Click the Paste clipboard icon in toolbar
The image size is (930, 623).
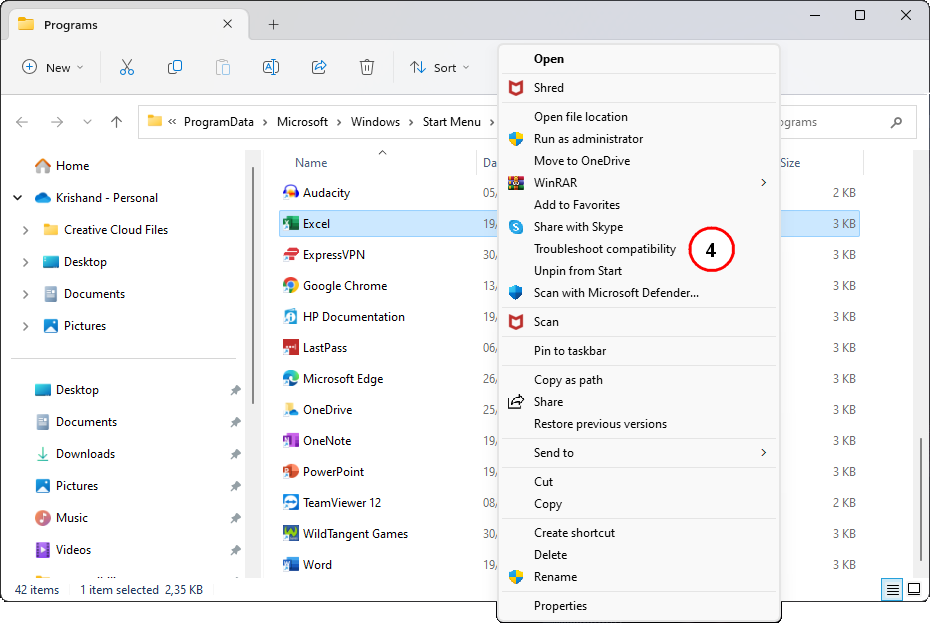click(223, 67)
